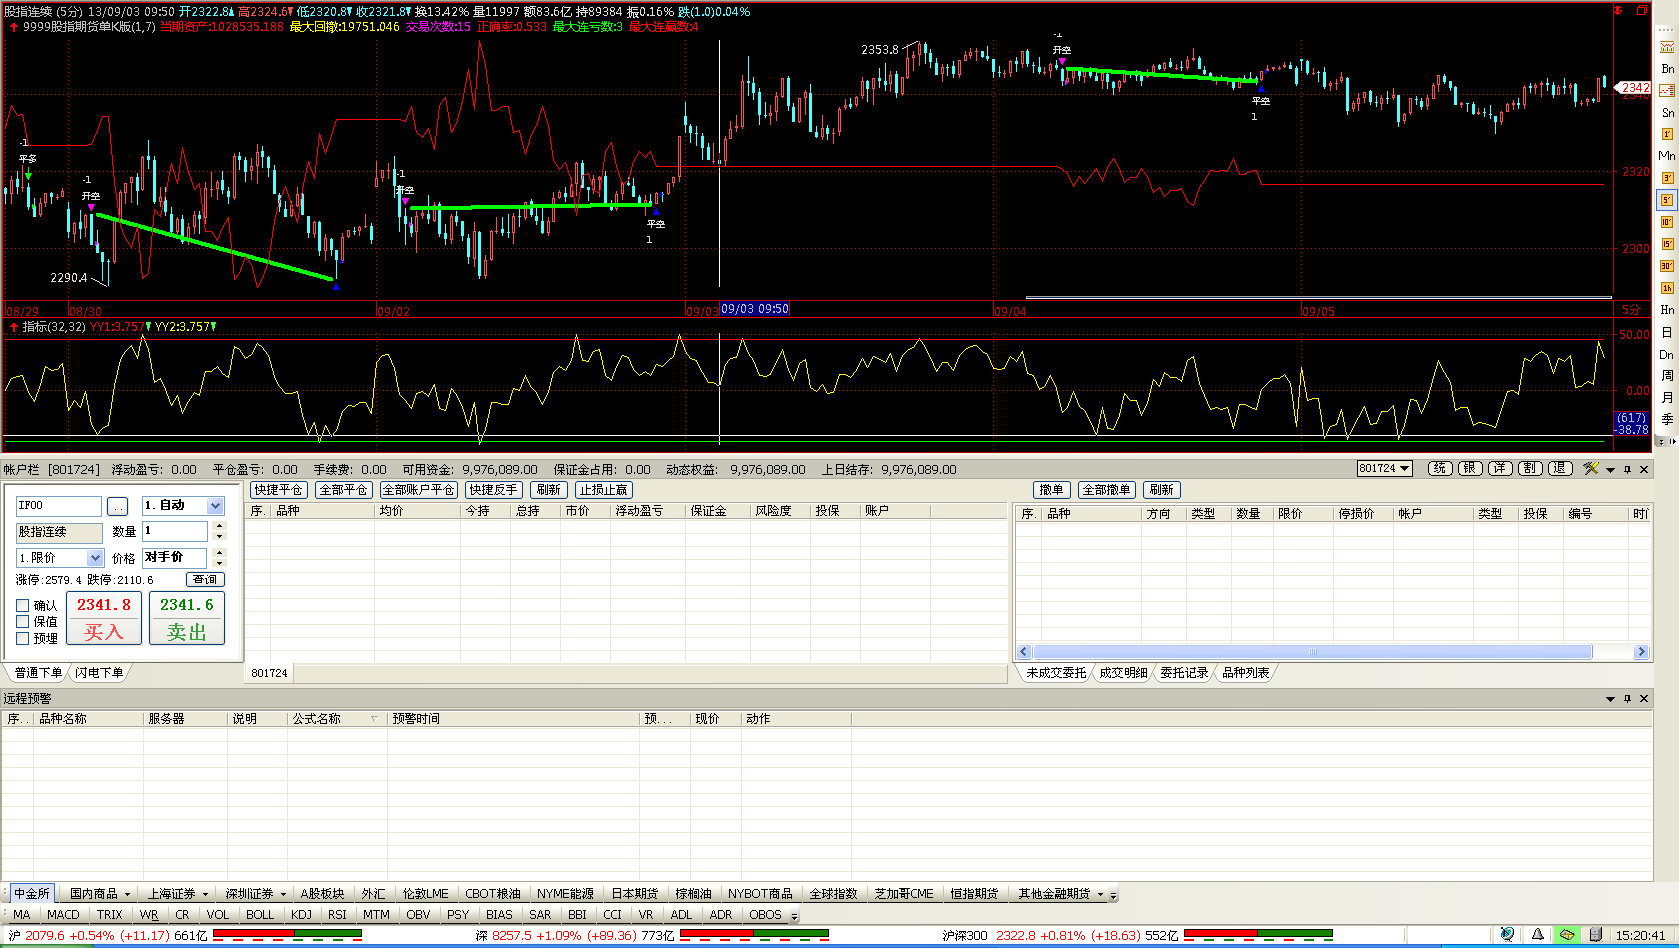Switch to 30-minute chart period icon
Screen dimensions: 1679x948
coord(1667,266)
